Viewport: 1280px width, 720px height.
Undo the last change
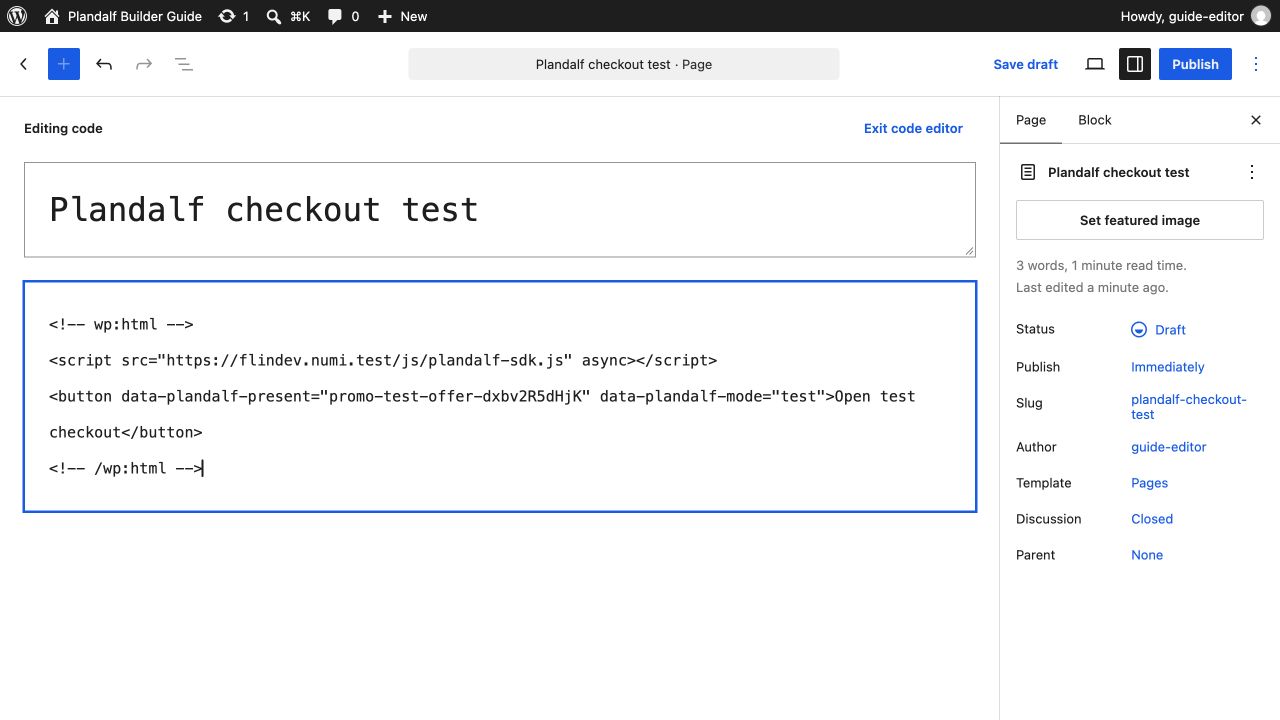click(104, 64)
